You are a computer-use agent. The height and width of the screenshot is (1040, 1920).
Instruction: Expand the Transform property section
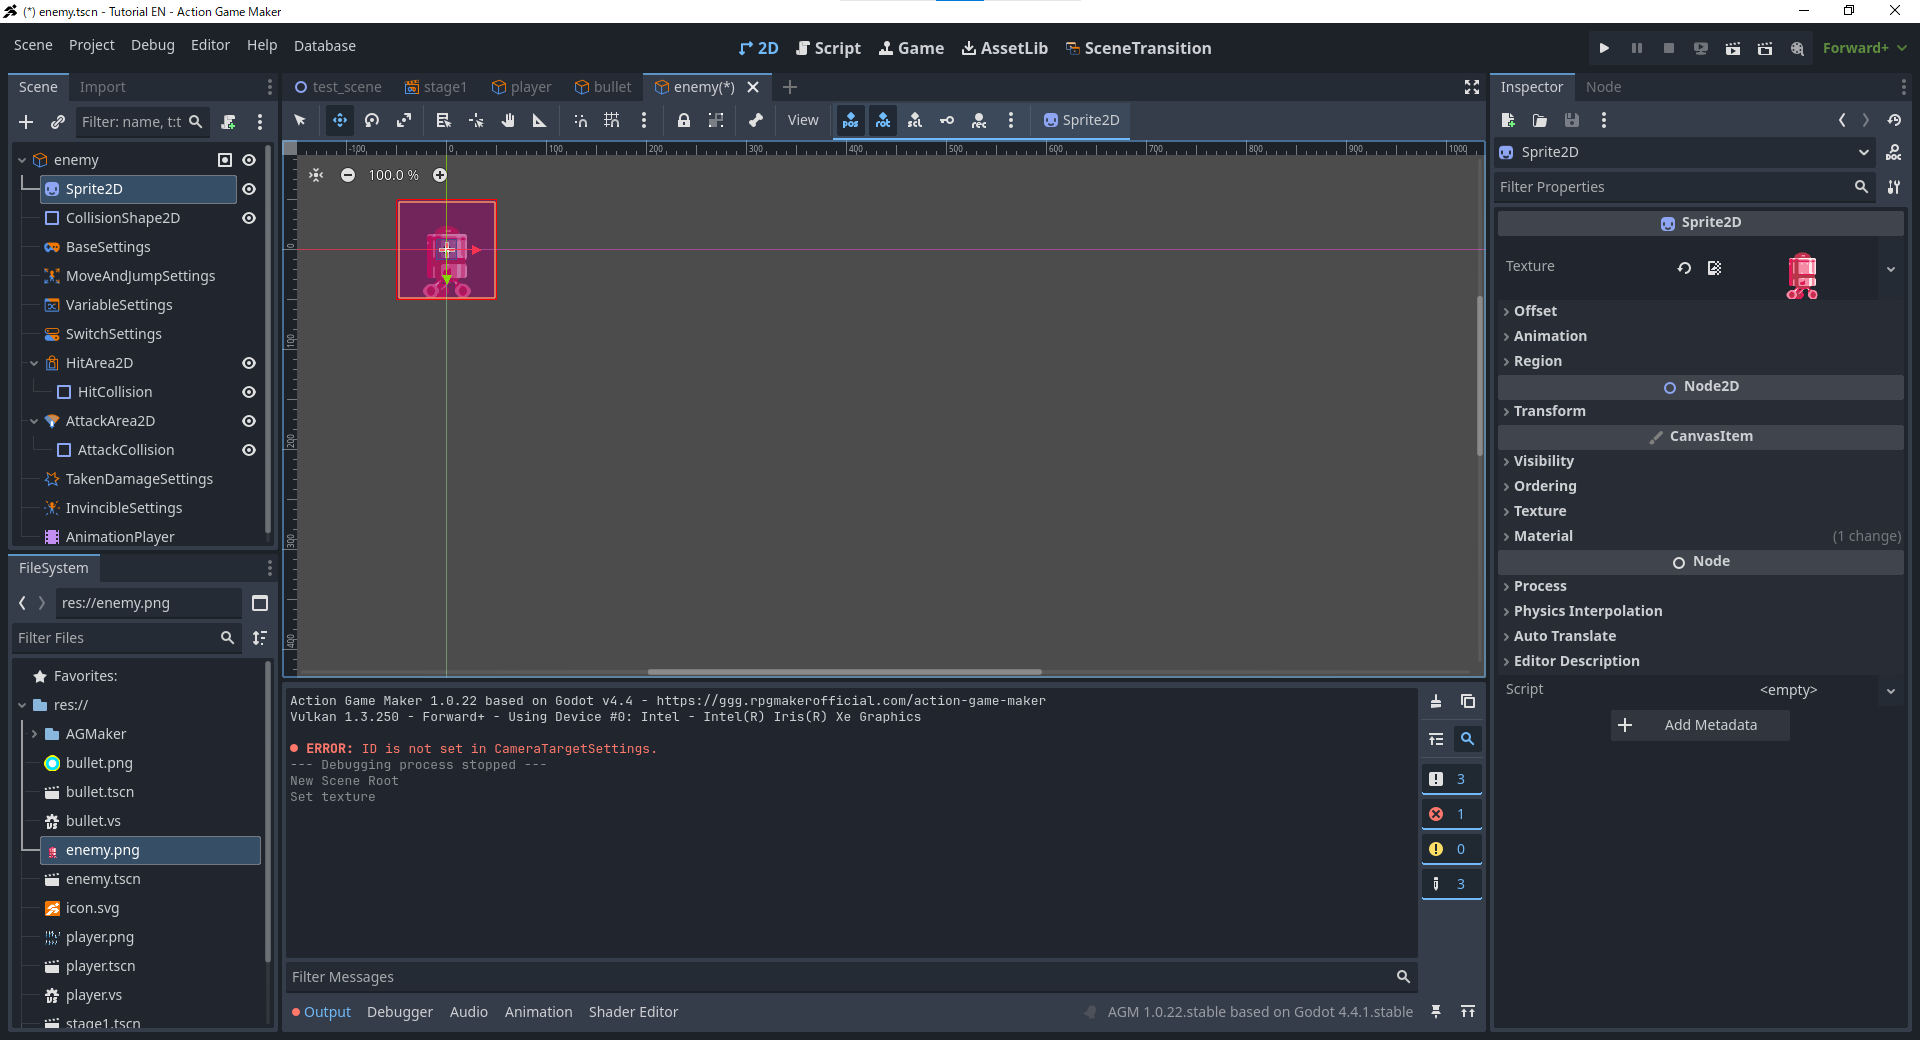(1549, 411)
